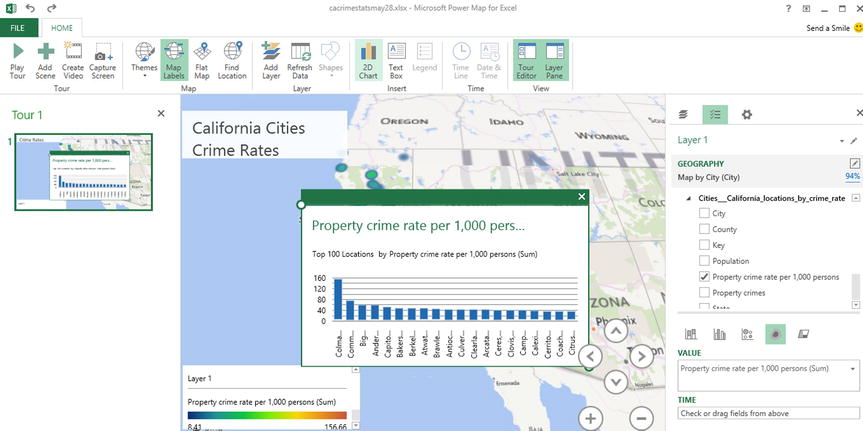Capture the screen image

click(x=102, y=61)
